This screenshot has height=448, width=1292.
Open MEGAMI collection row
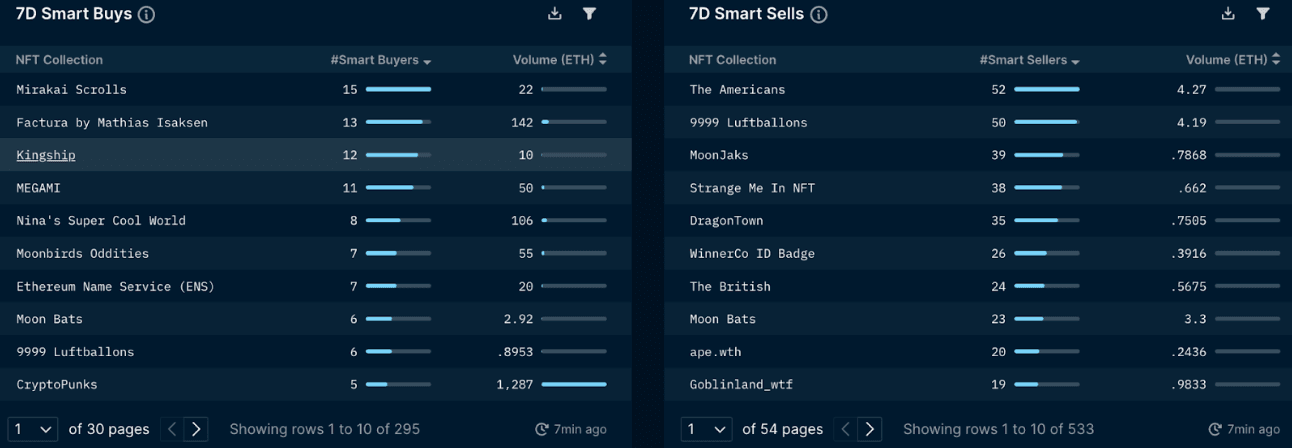(316, 188)
